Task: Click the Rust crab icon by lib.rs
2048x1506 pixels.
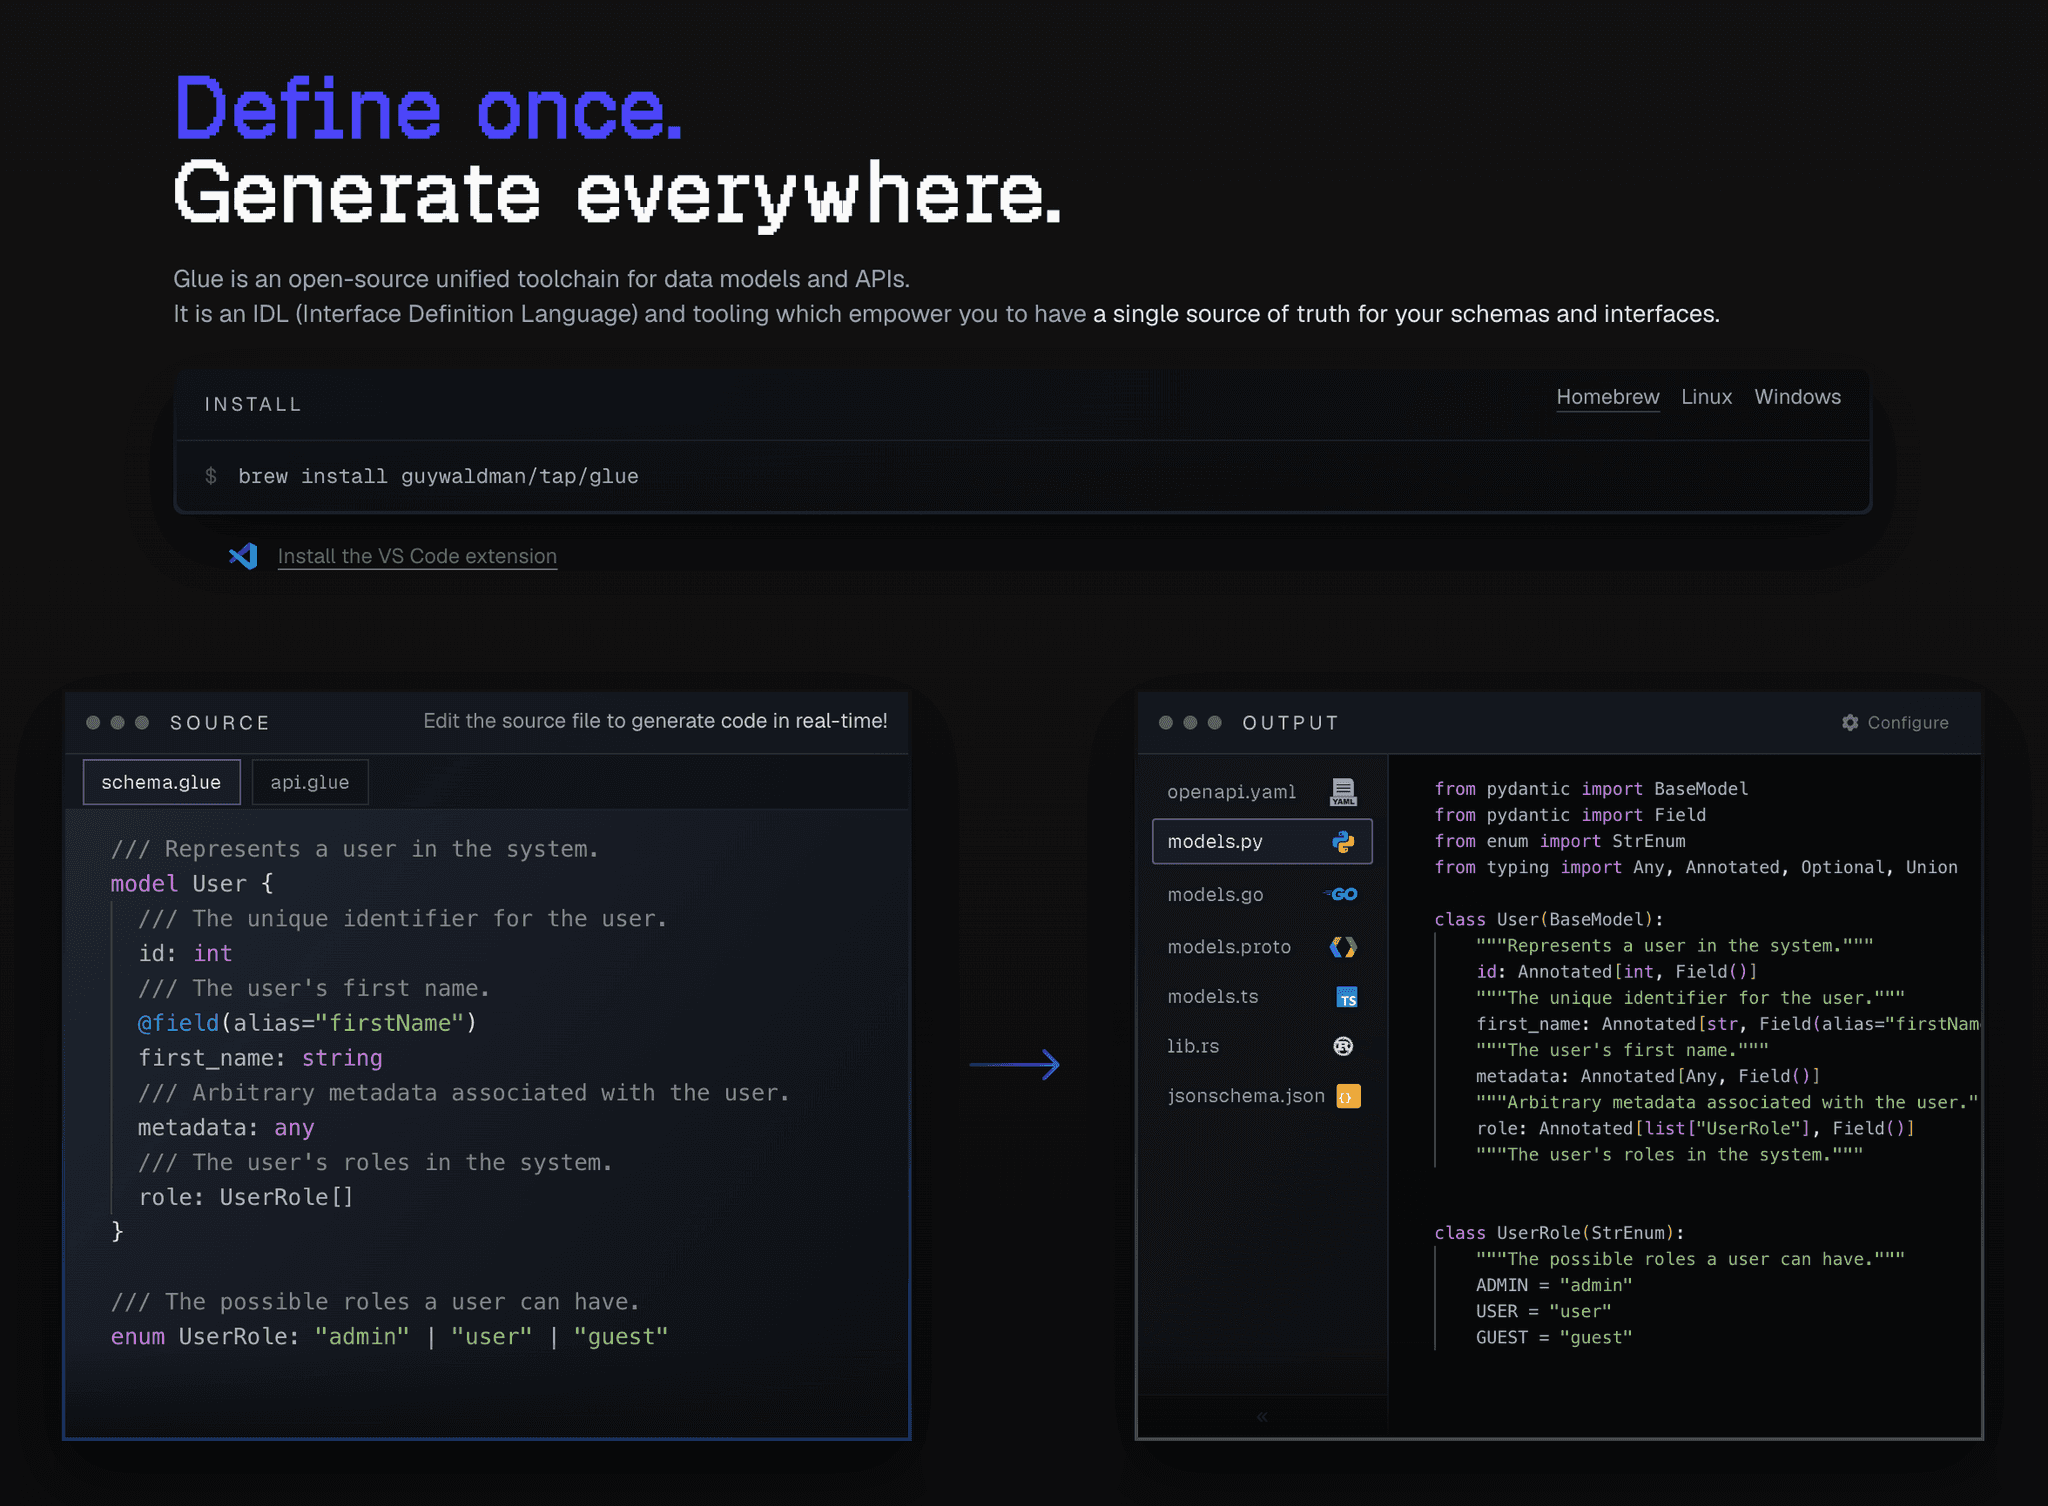Action: tap(1343, 1046)
